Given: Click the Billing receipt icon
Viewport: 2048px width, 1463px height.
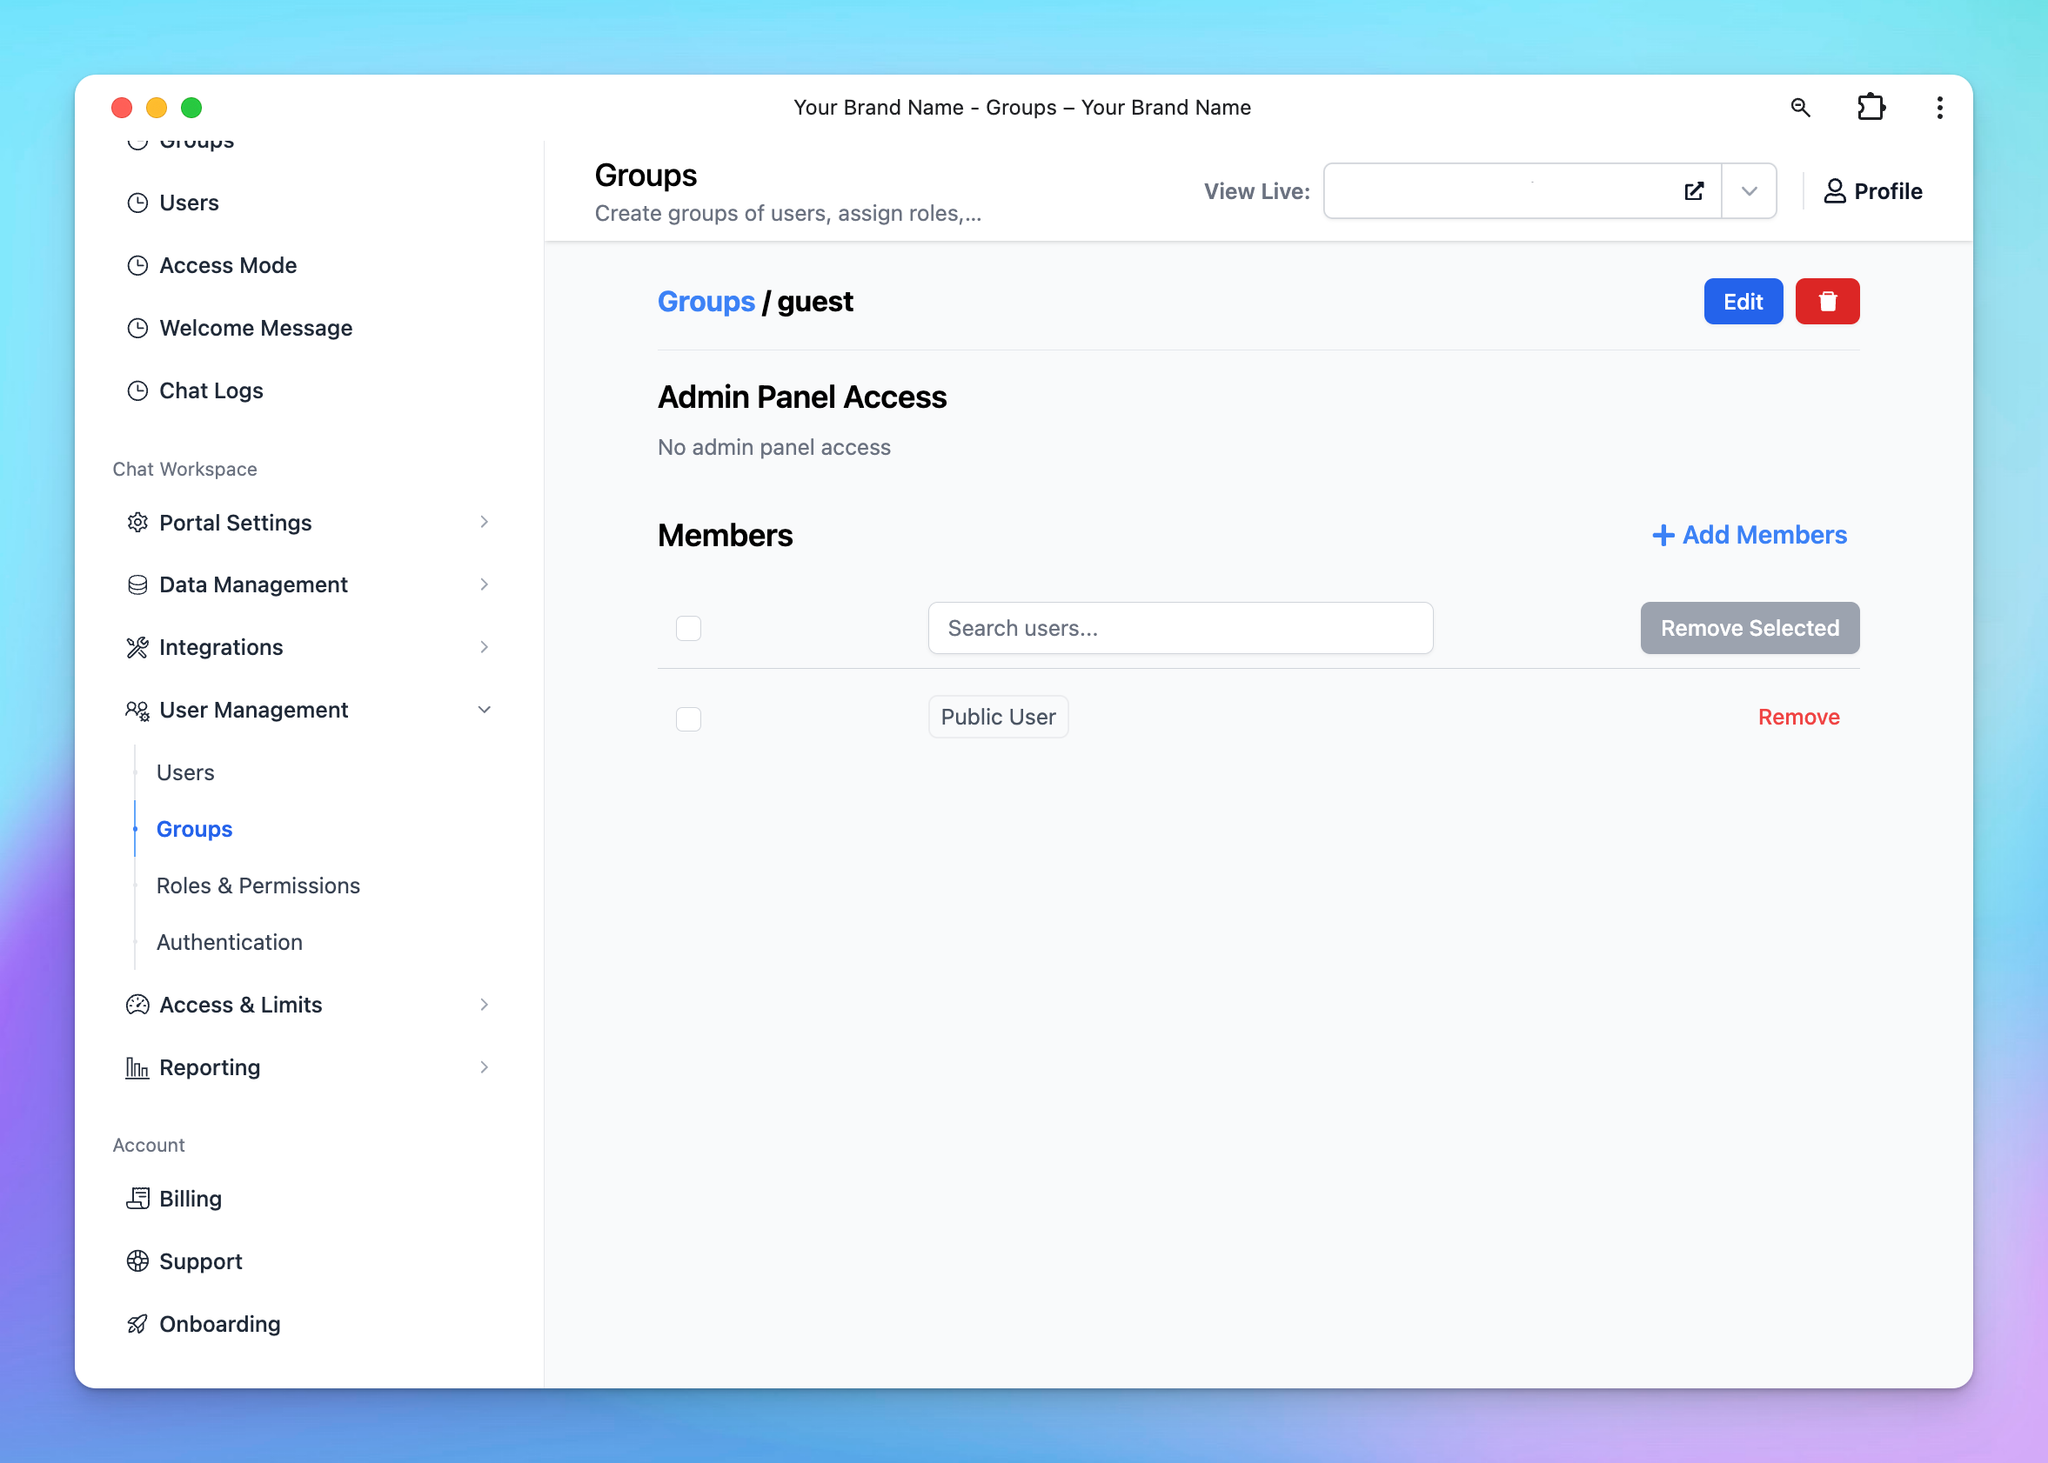Looking at the screenshot, I should pos(138,1198).
